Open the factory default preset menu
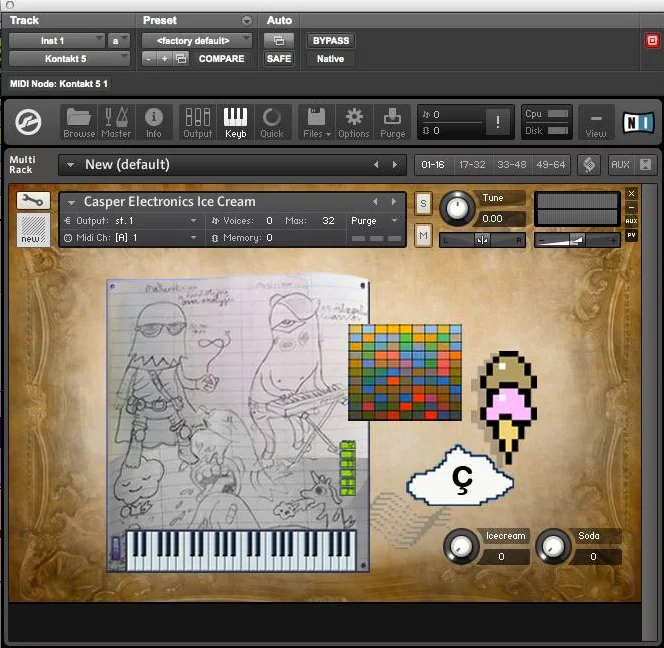 (197, 41)
